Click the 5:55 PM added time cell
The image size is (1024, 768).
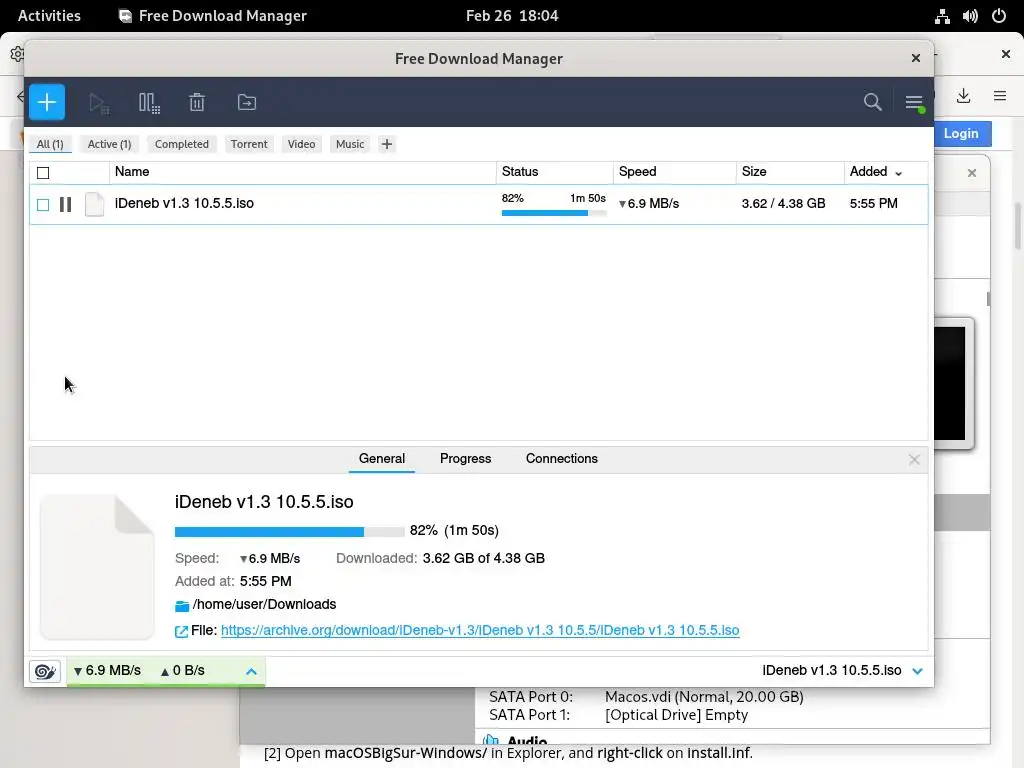click(x=874, y=204)
